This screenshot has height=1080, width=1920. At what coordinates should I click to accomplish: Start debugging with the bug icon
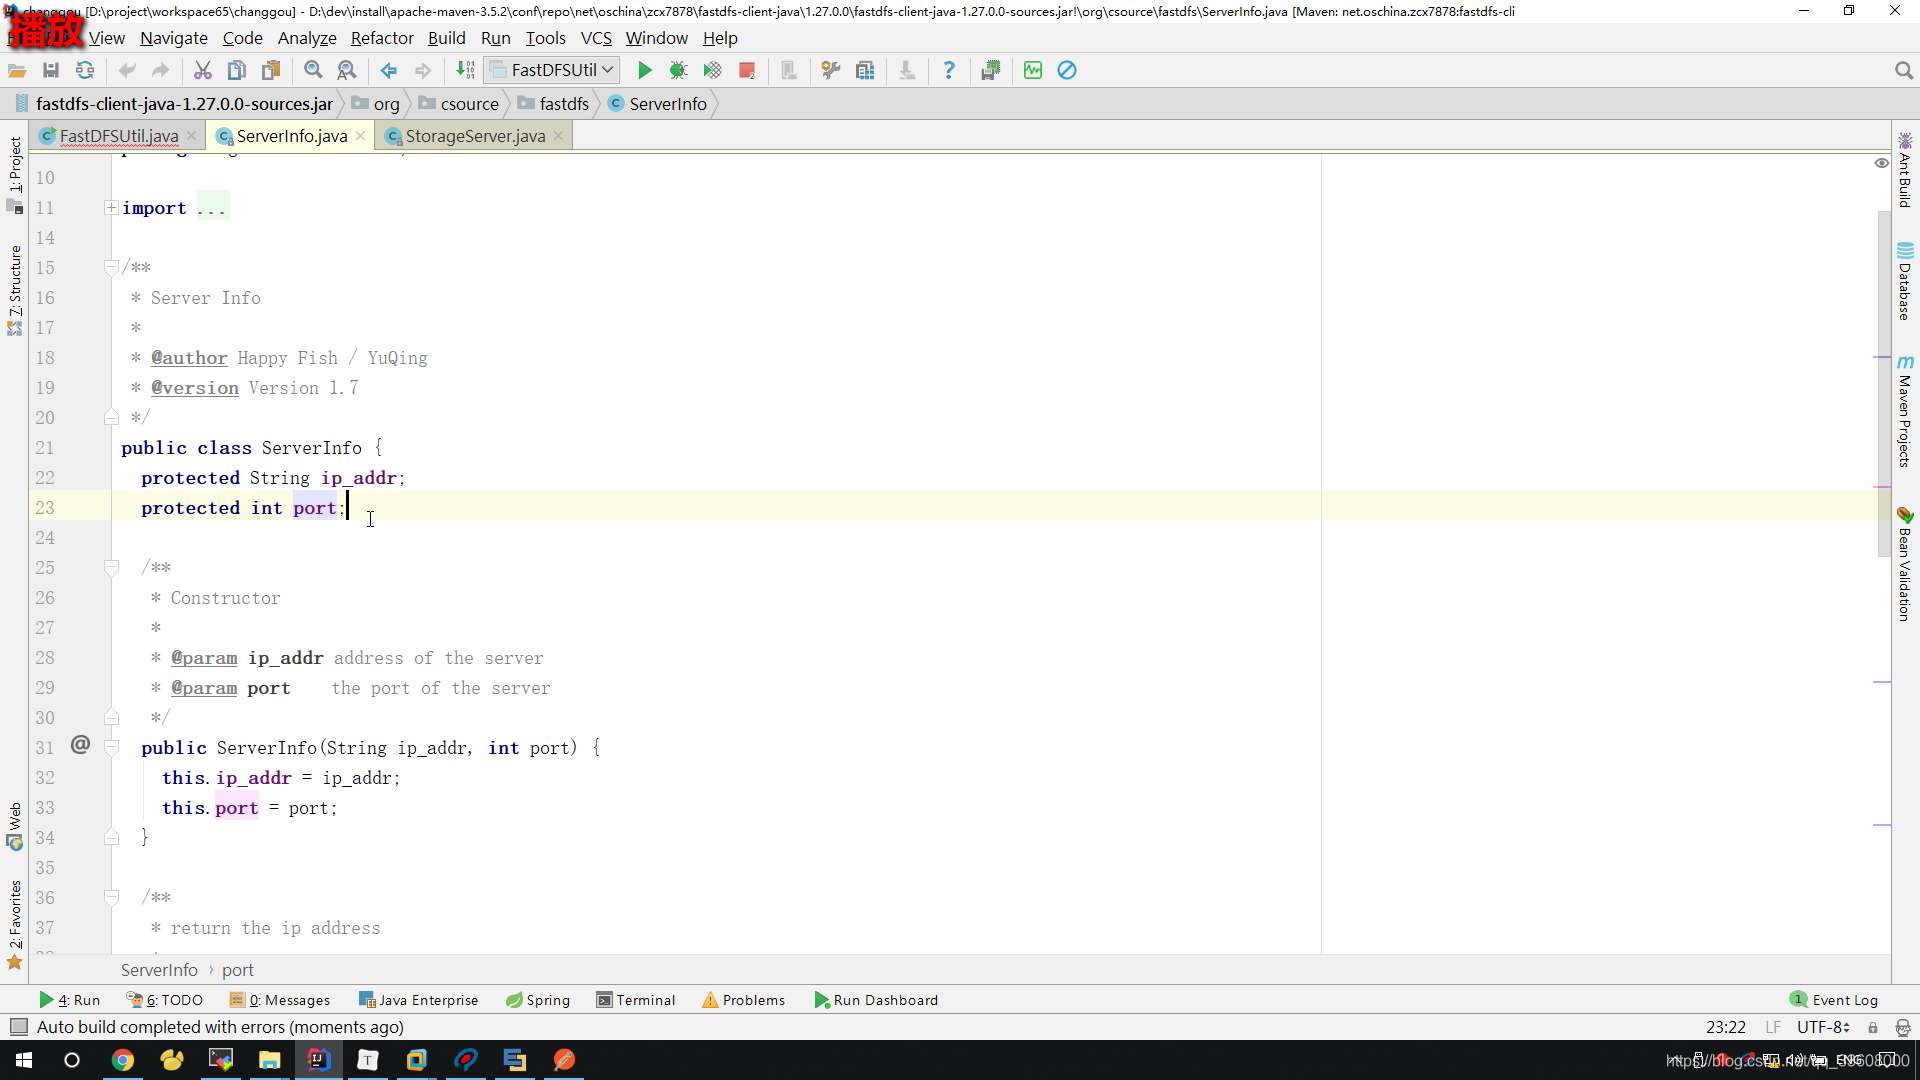(678, 70)
